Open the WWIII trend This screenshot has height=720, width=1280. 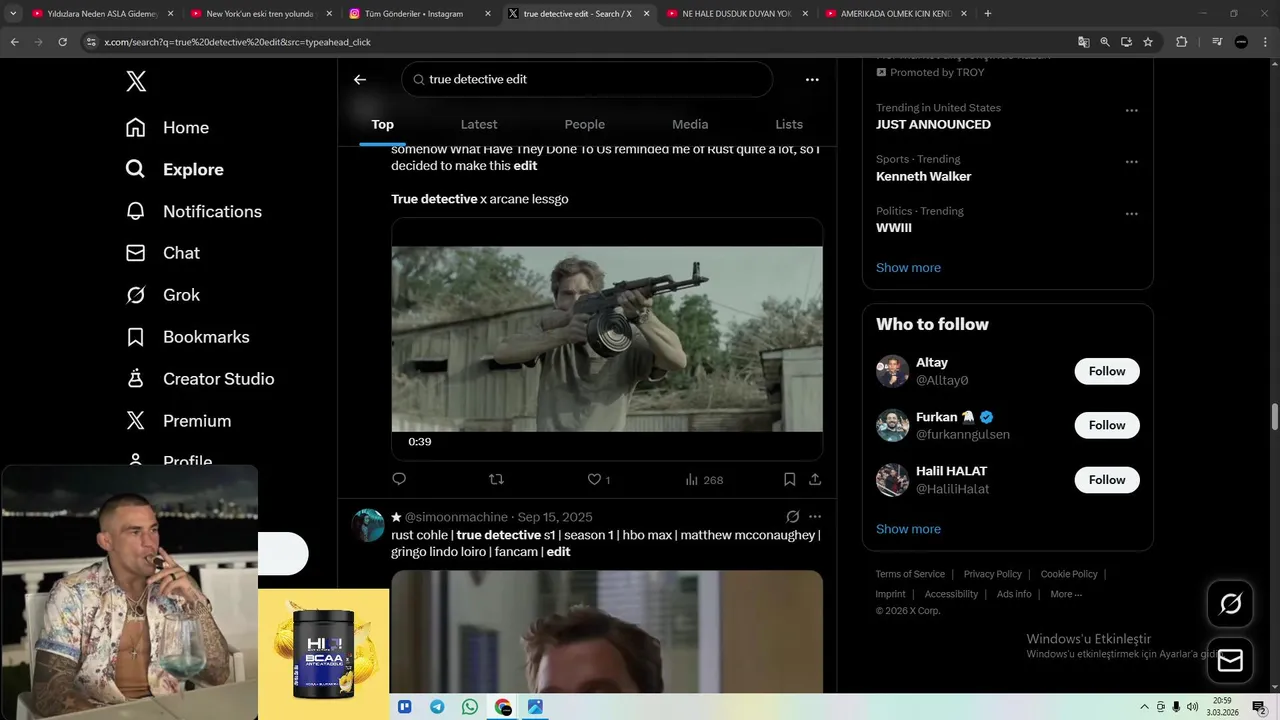[894, 228]
